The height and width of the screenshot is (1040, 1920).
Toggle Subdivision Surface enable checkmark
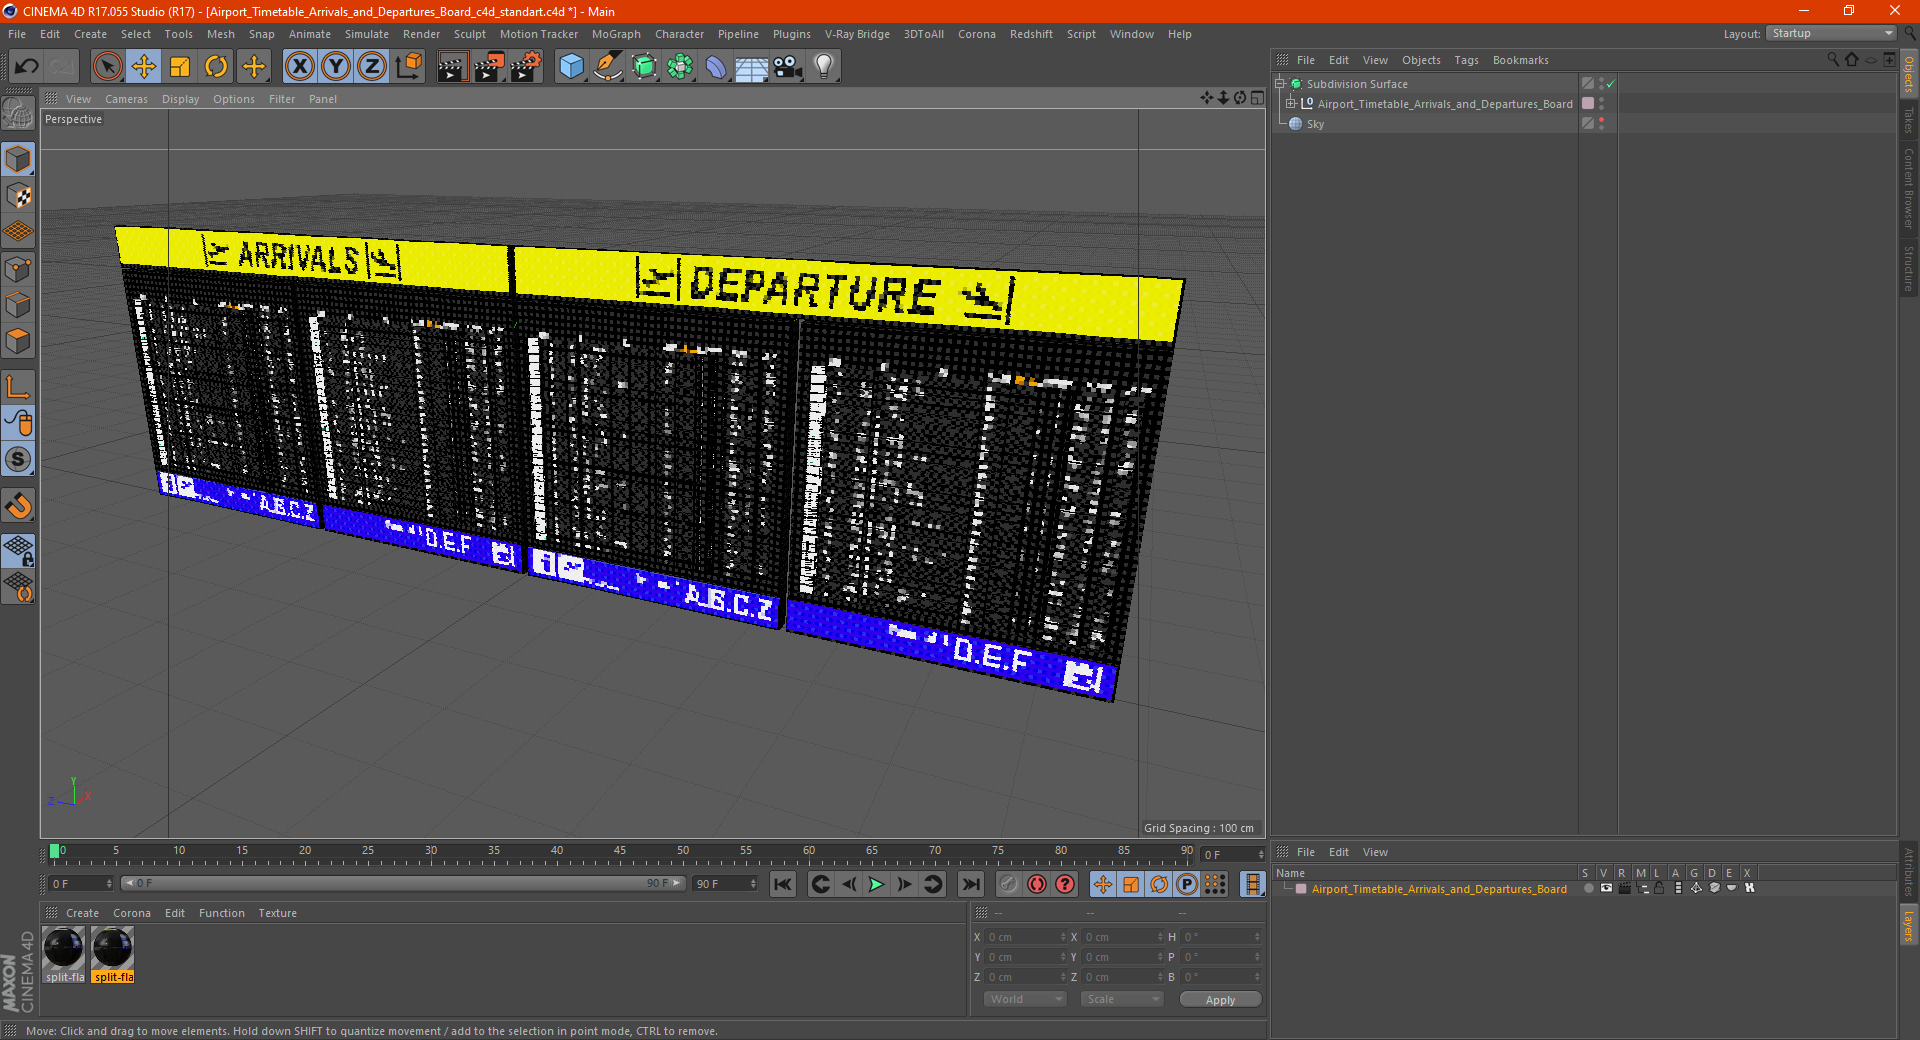[1611, 84]
